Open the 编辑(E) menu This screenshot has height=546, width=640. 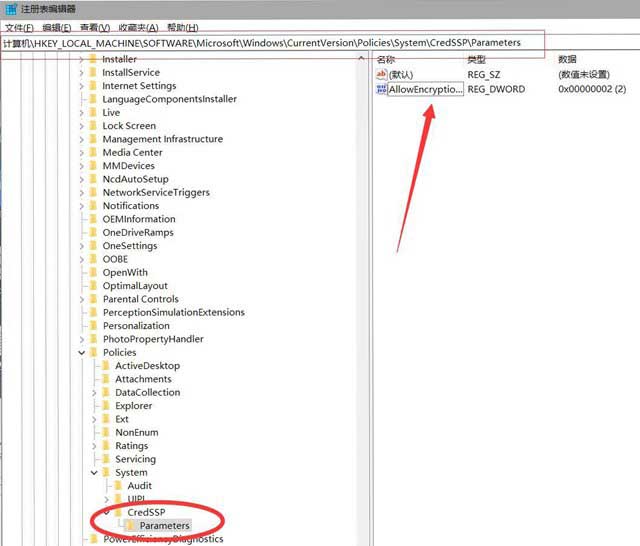click(57, 28)
